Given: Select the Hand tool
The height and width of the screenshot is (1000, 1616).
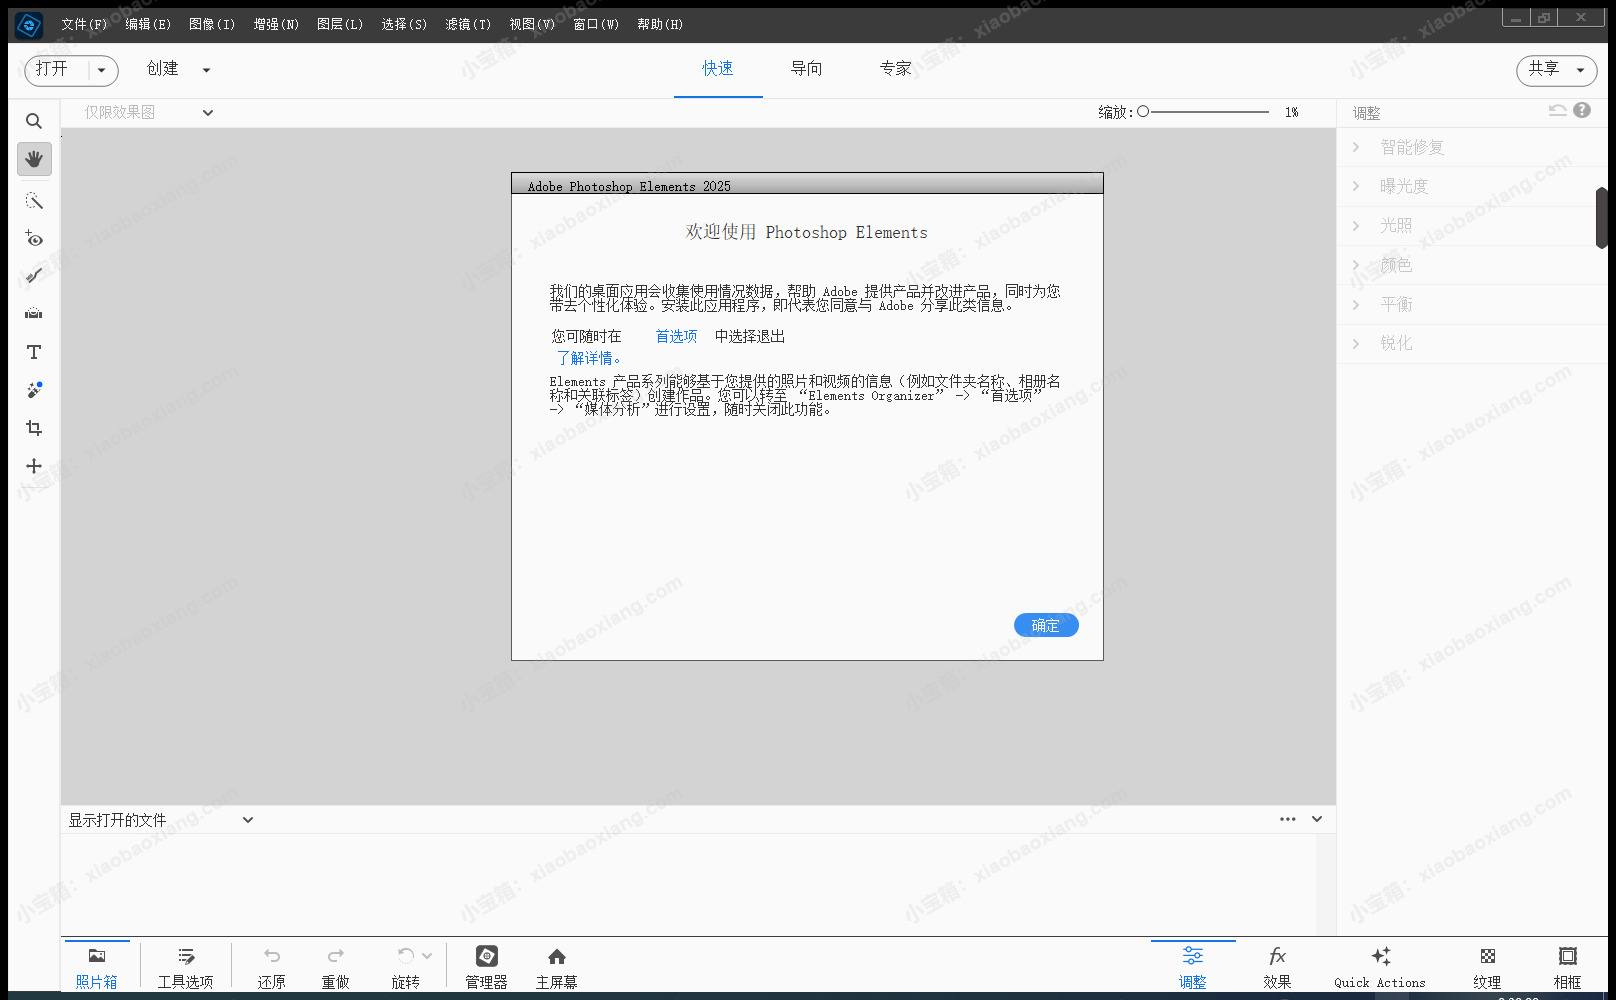Looking at the screenshot, I should click(34, 159).
